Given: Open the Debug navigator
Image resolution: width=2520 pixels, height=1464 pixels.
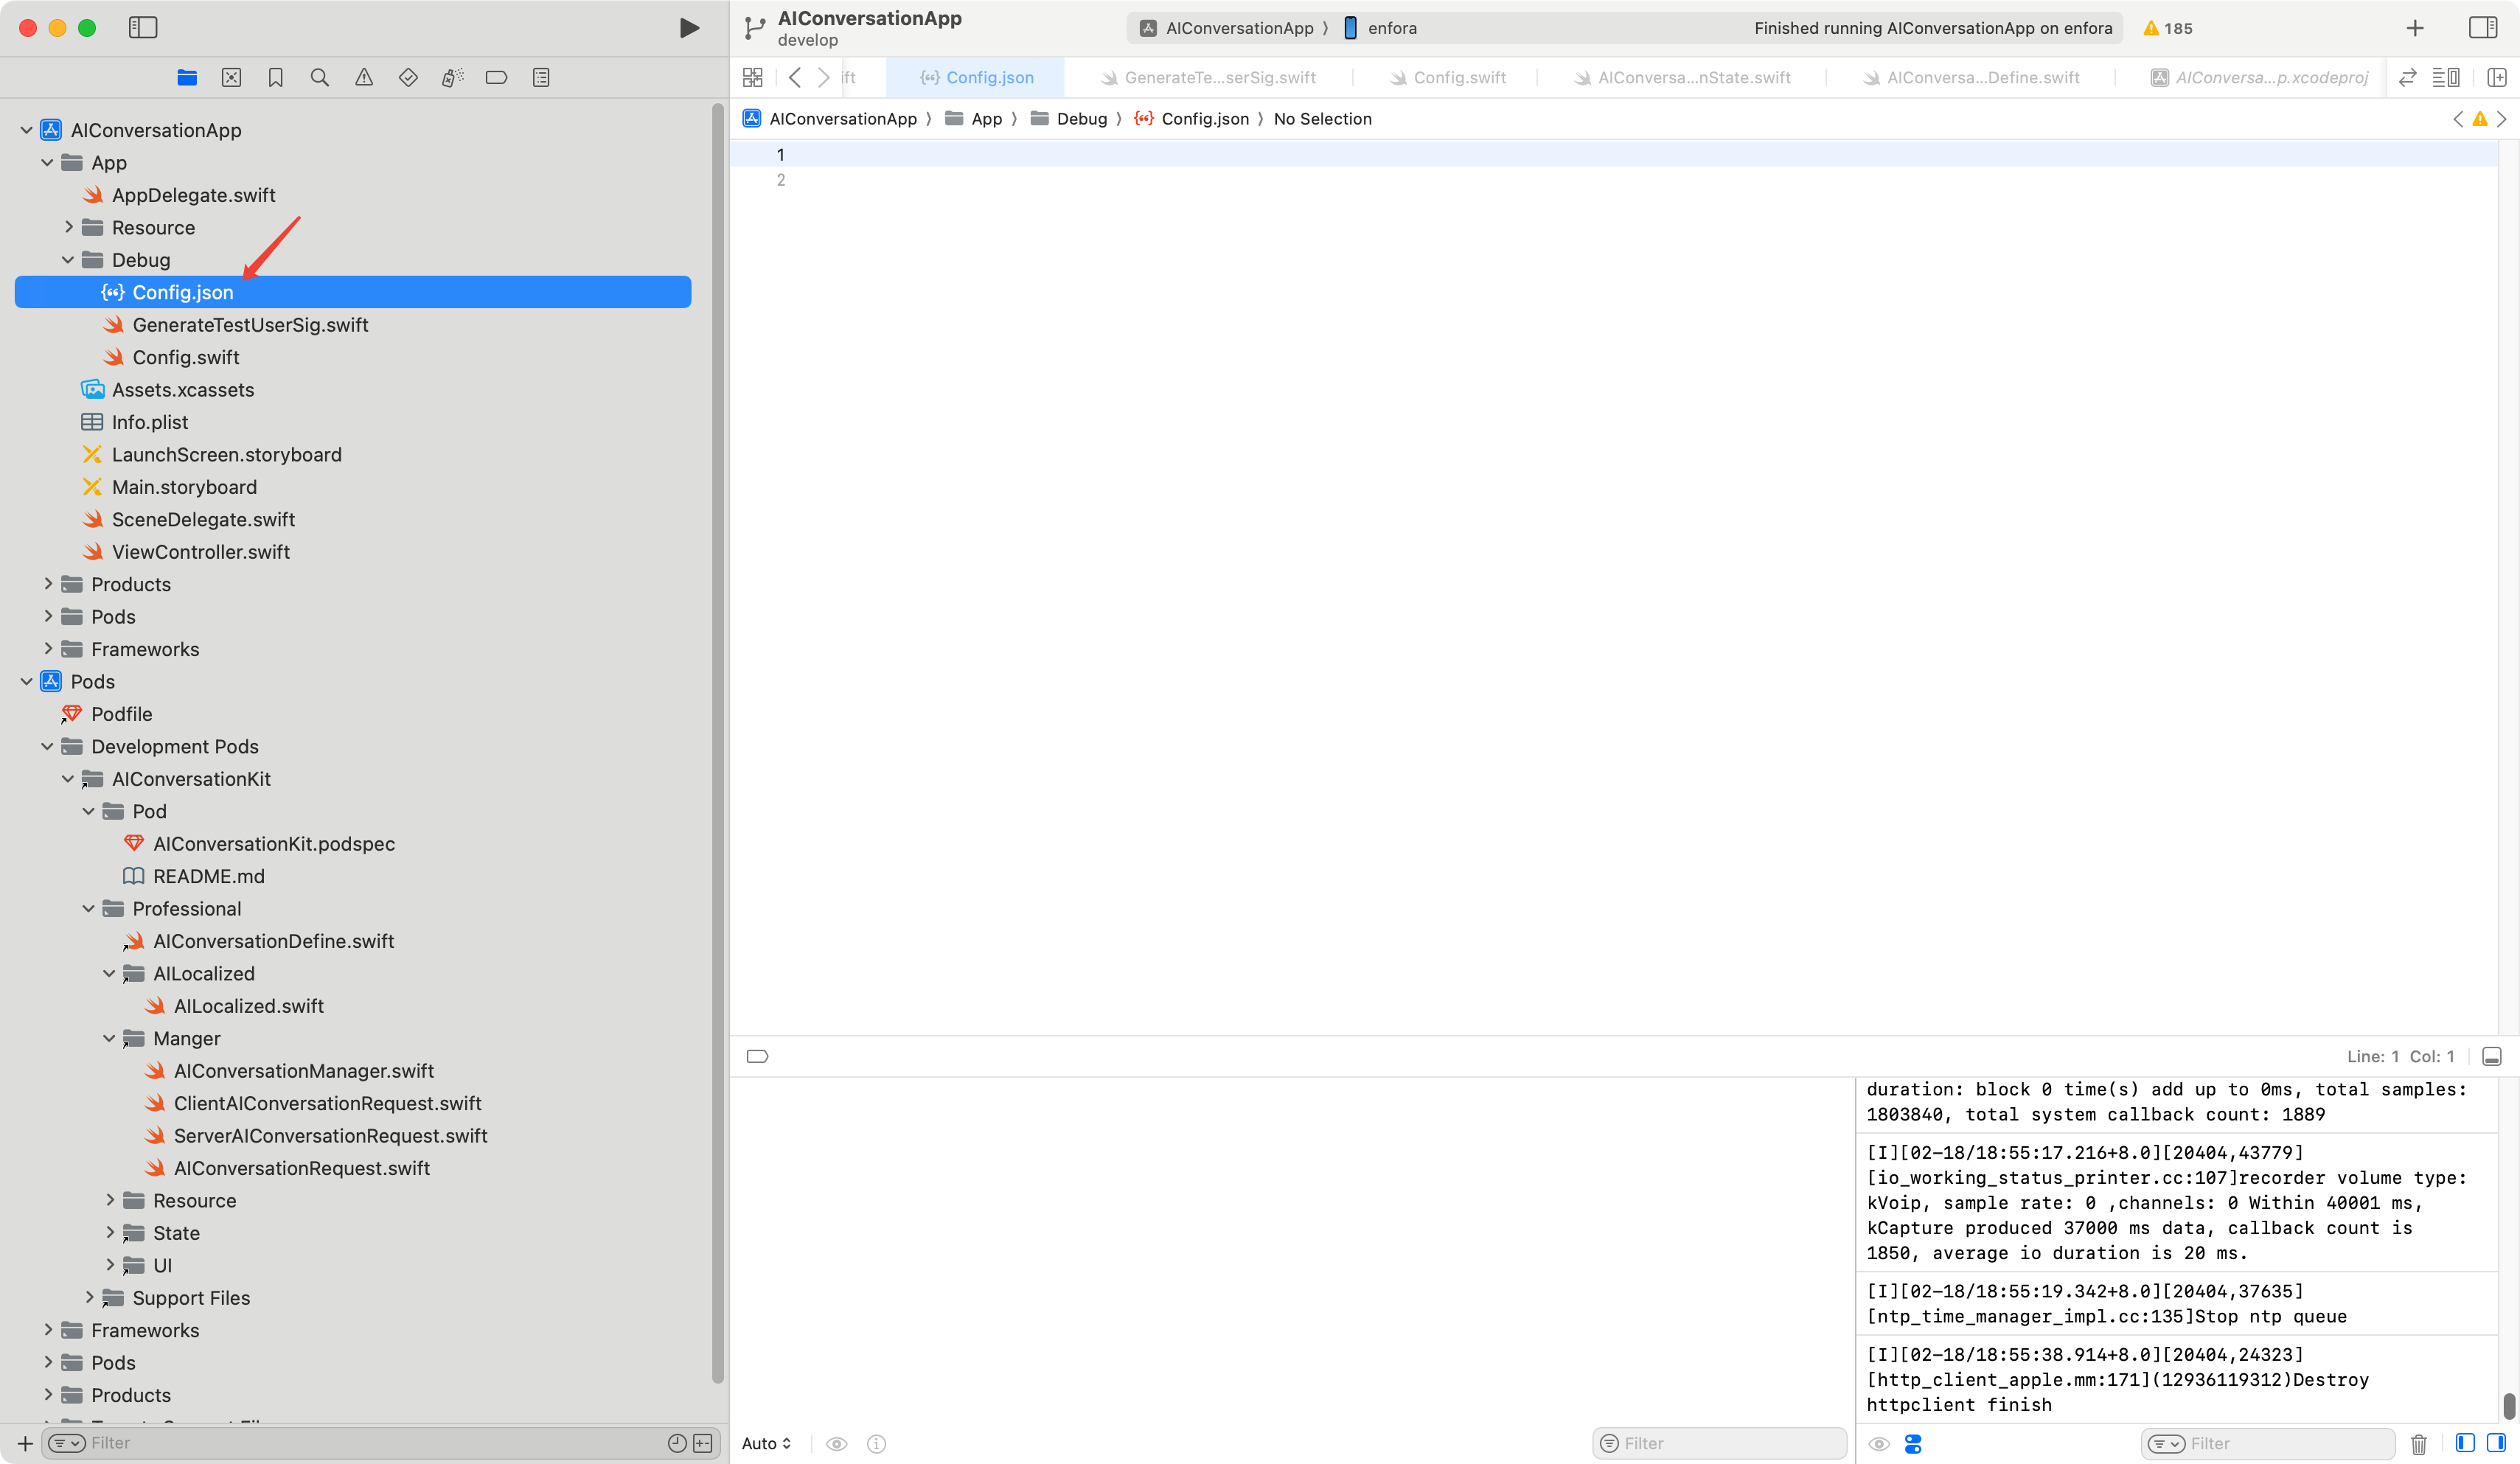Looking at the screenshot, I should click(x=452, y=77).
